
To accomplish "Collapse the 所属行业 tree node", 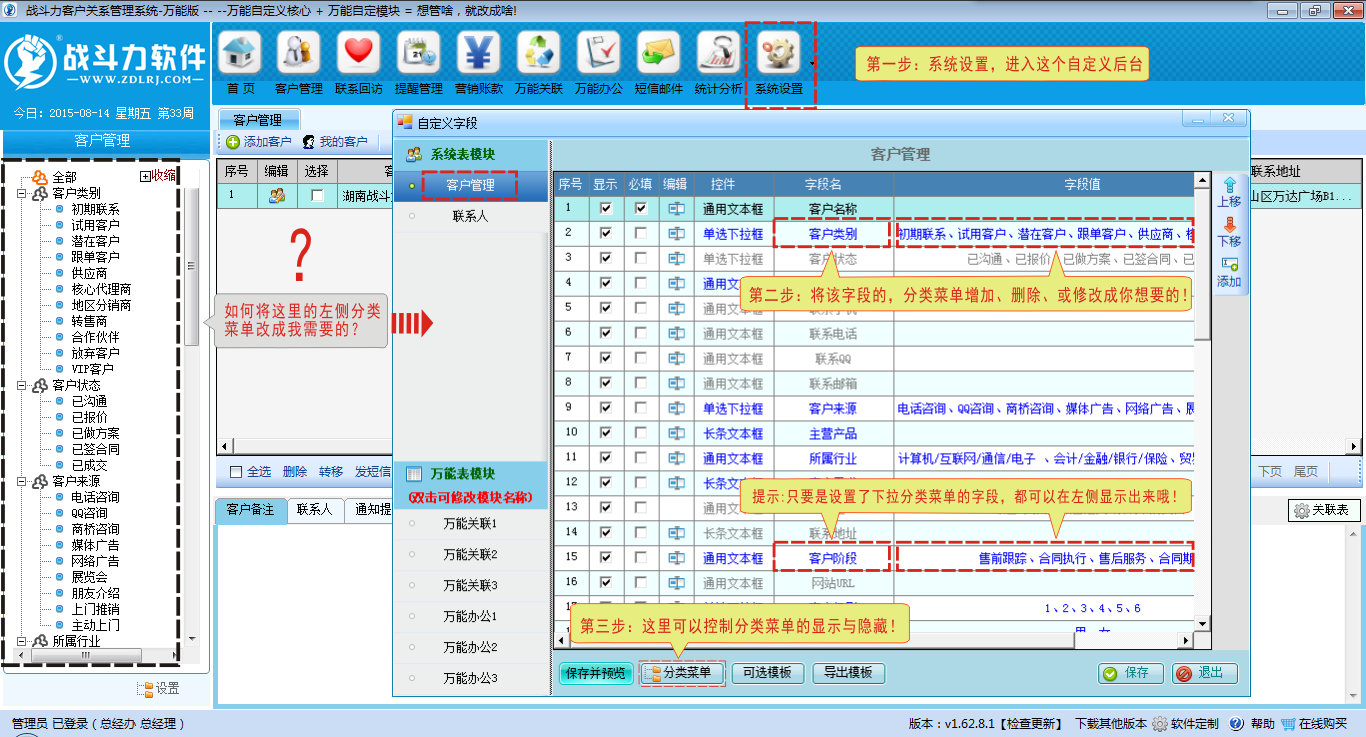I will [22, 641].
